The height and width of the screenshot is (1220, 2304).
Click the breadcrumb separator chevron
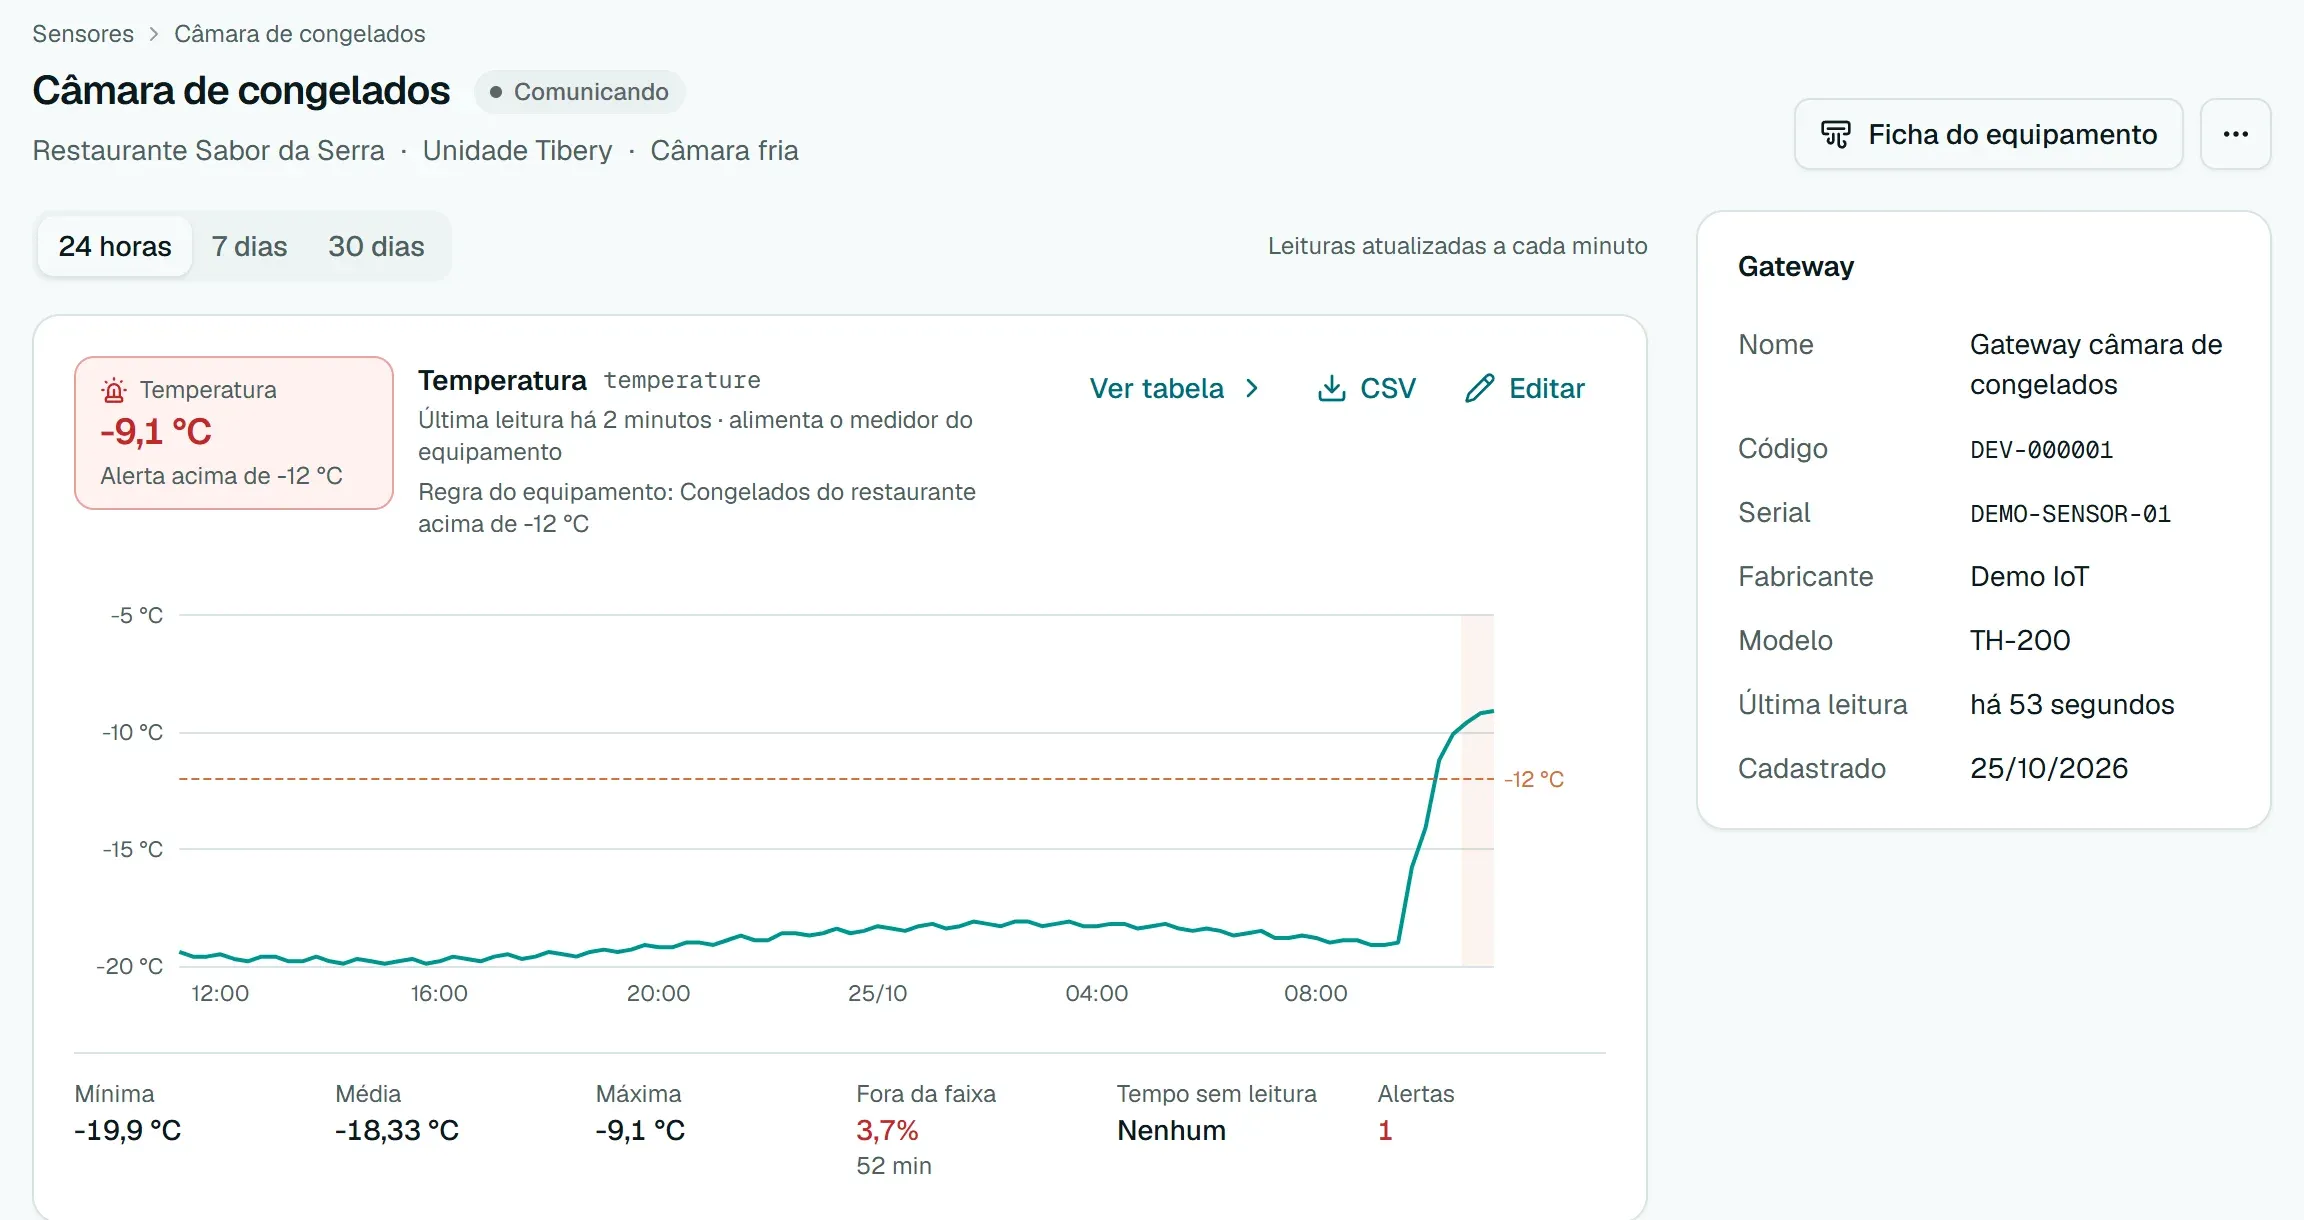[x=154, y=34]
